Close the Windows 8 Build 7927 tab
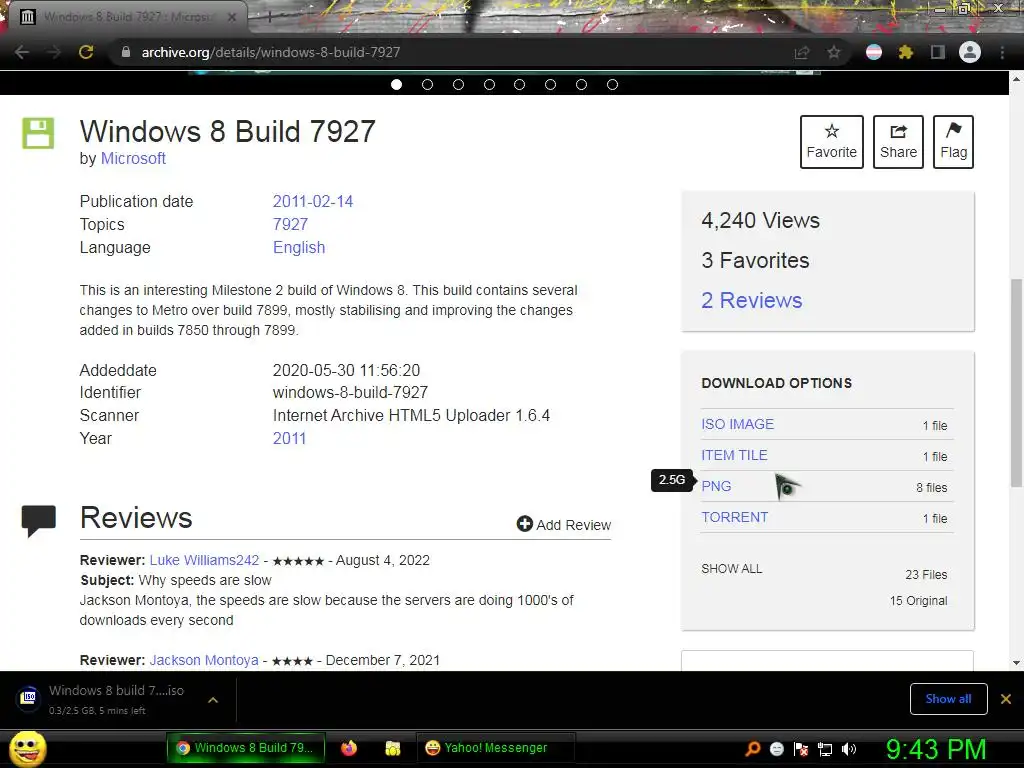 [x=232, y=18]
